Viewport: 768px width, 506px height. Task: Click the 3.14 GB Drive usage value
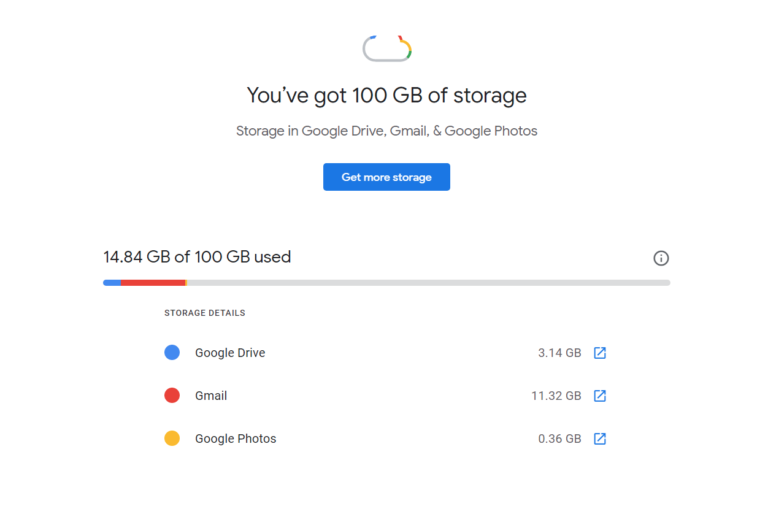pyautogui.click(x=559, y=353)
